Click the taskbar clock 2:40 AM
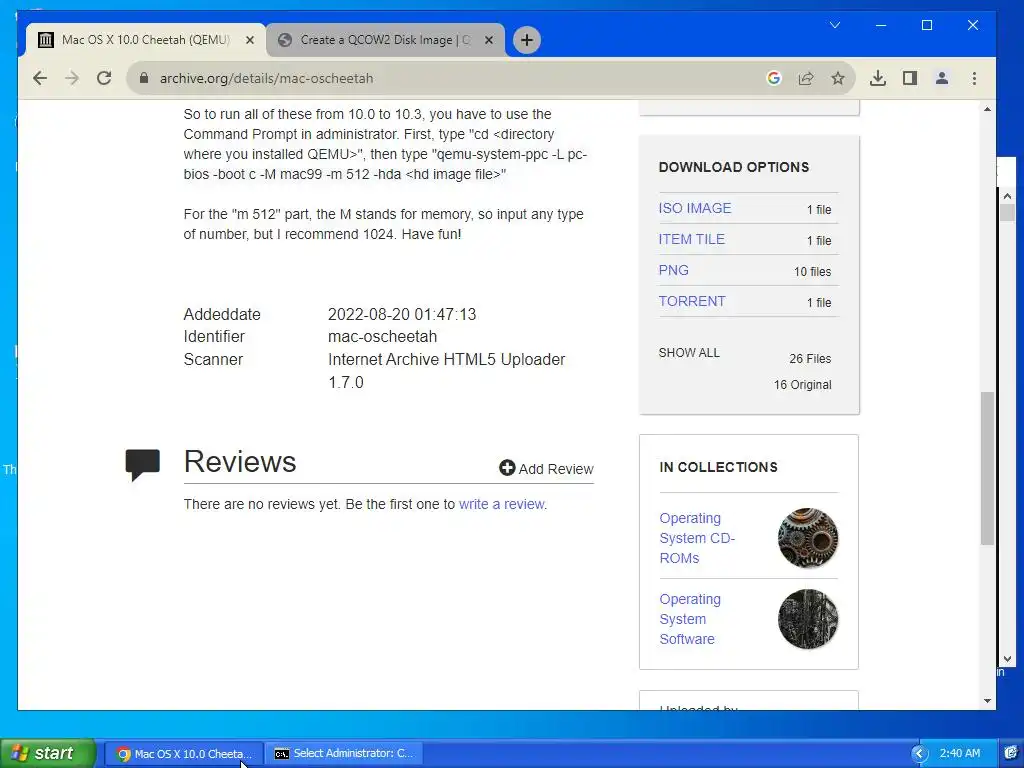The width and height of the screenshot is (1024, 768). (x=960, y=754)
